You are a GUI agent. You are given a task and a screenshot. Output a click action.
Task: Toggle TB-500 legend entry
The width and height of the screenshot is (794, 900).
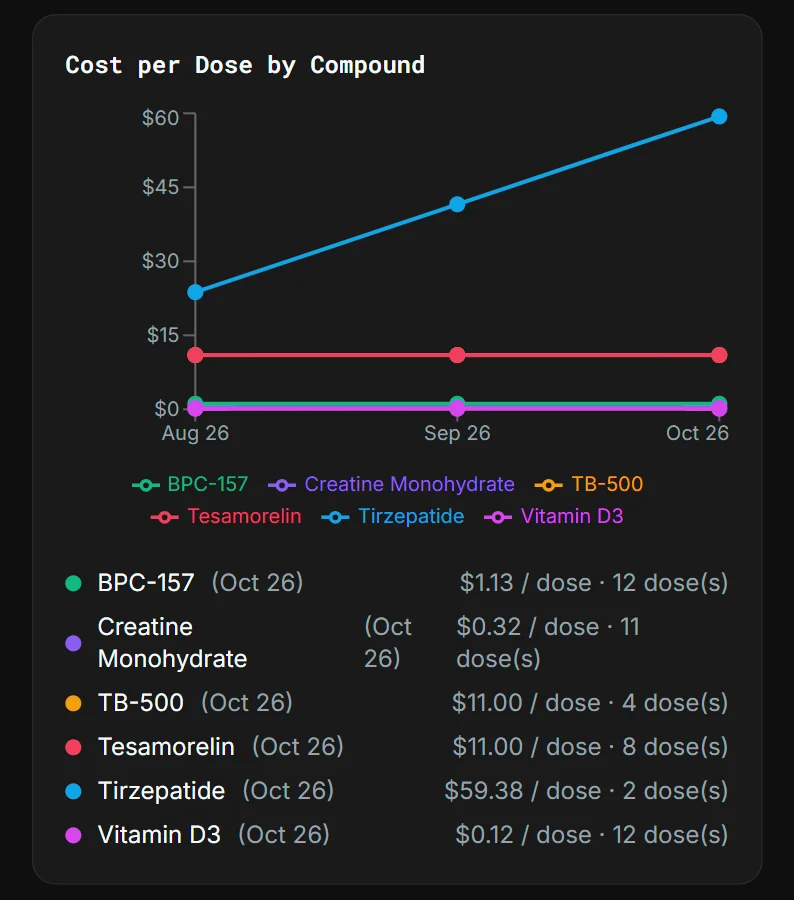pyautogui.click(x=588, y=484)
